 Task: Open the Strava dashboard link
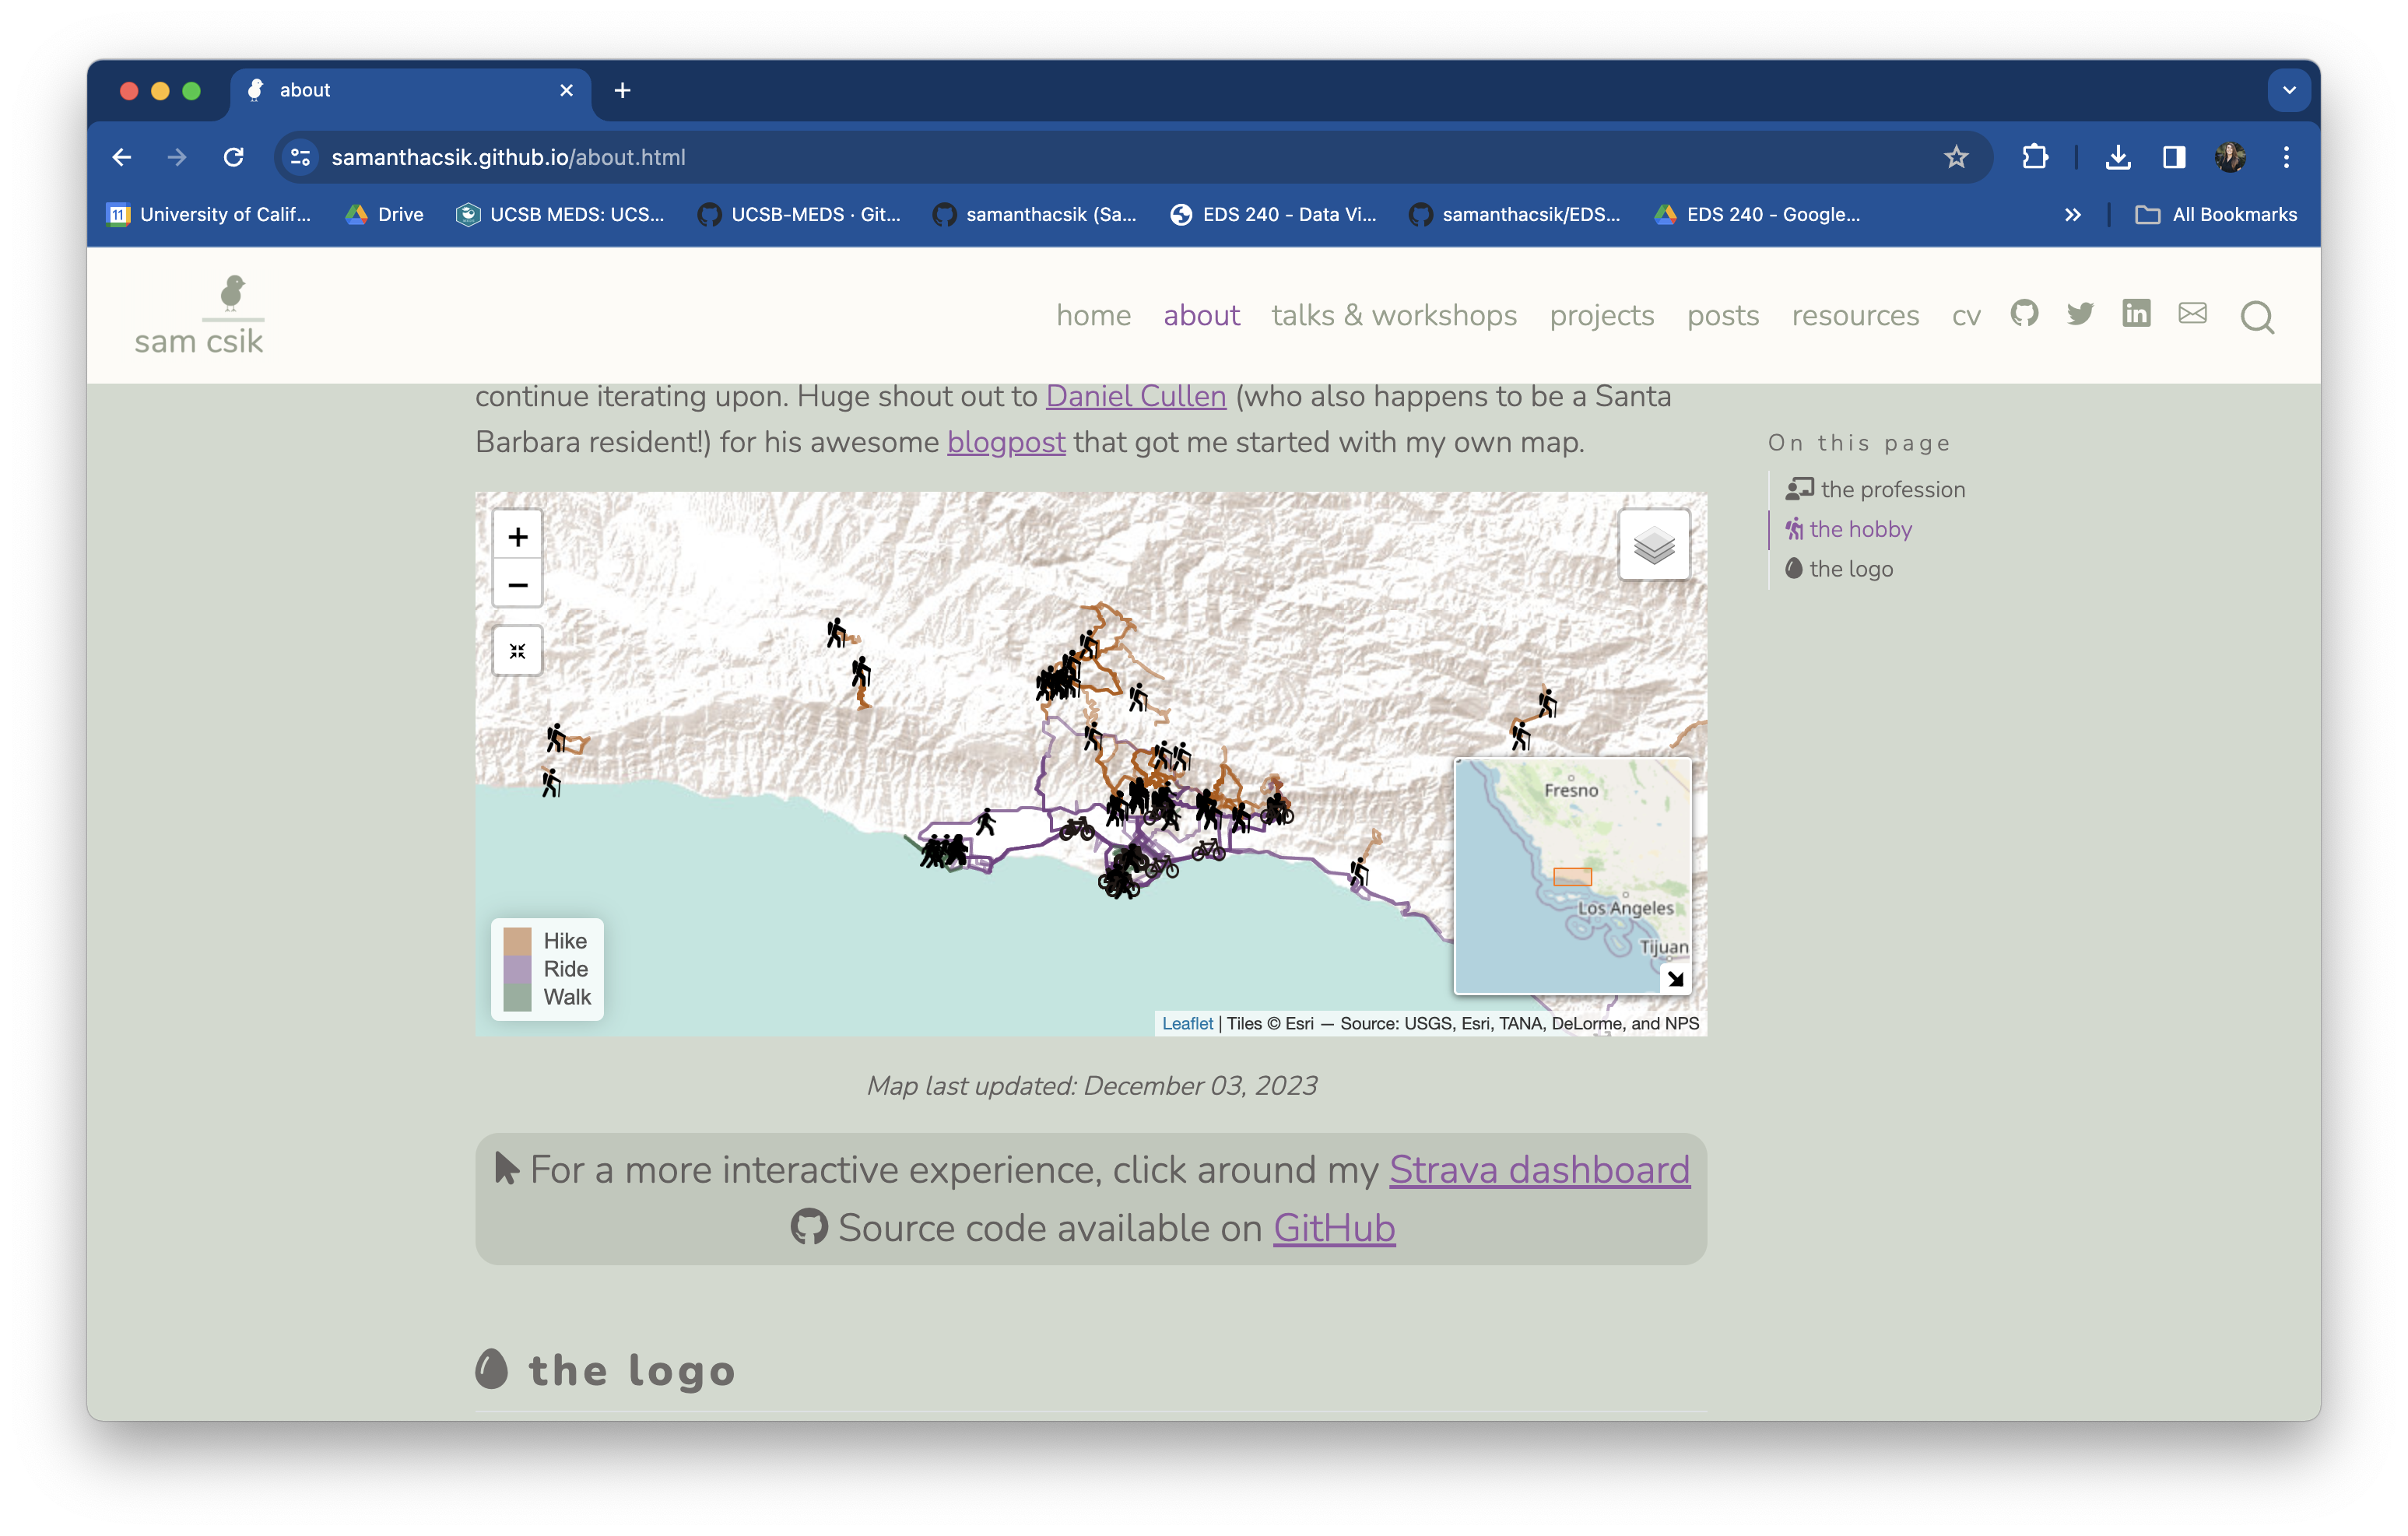tap(1539, 1169)
